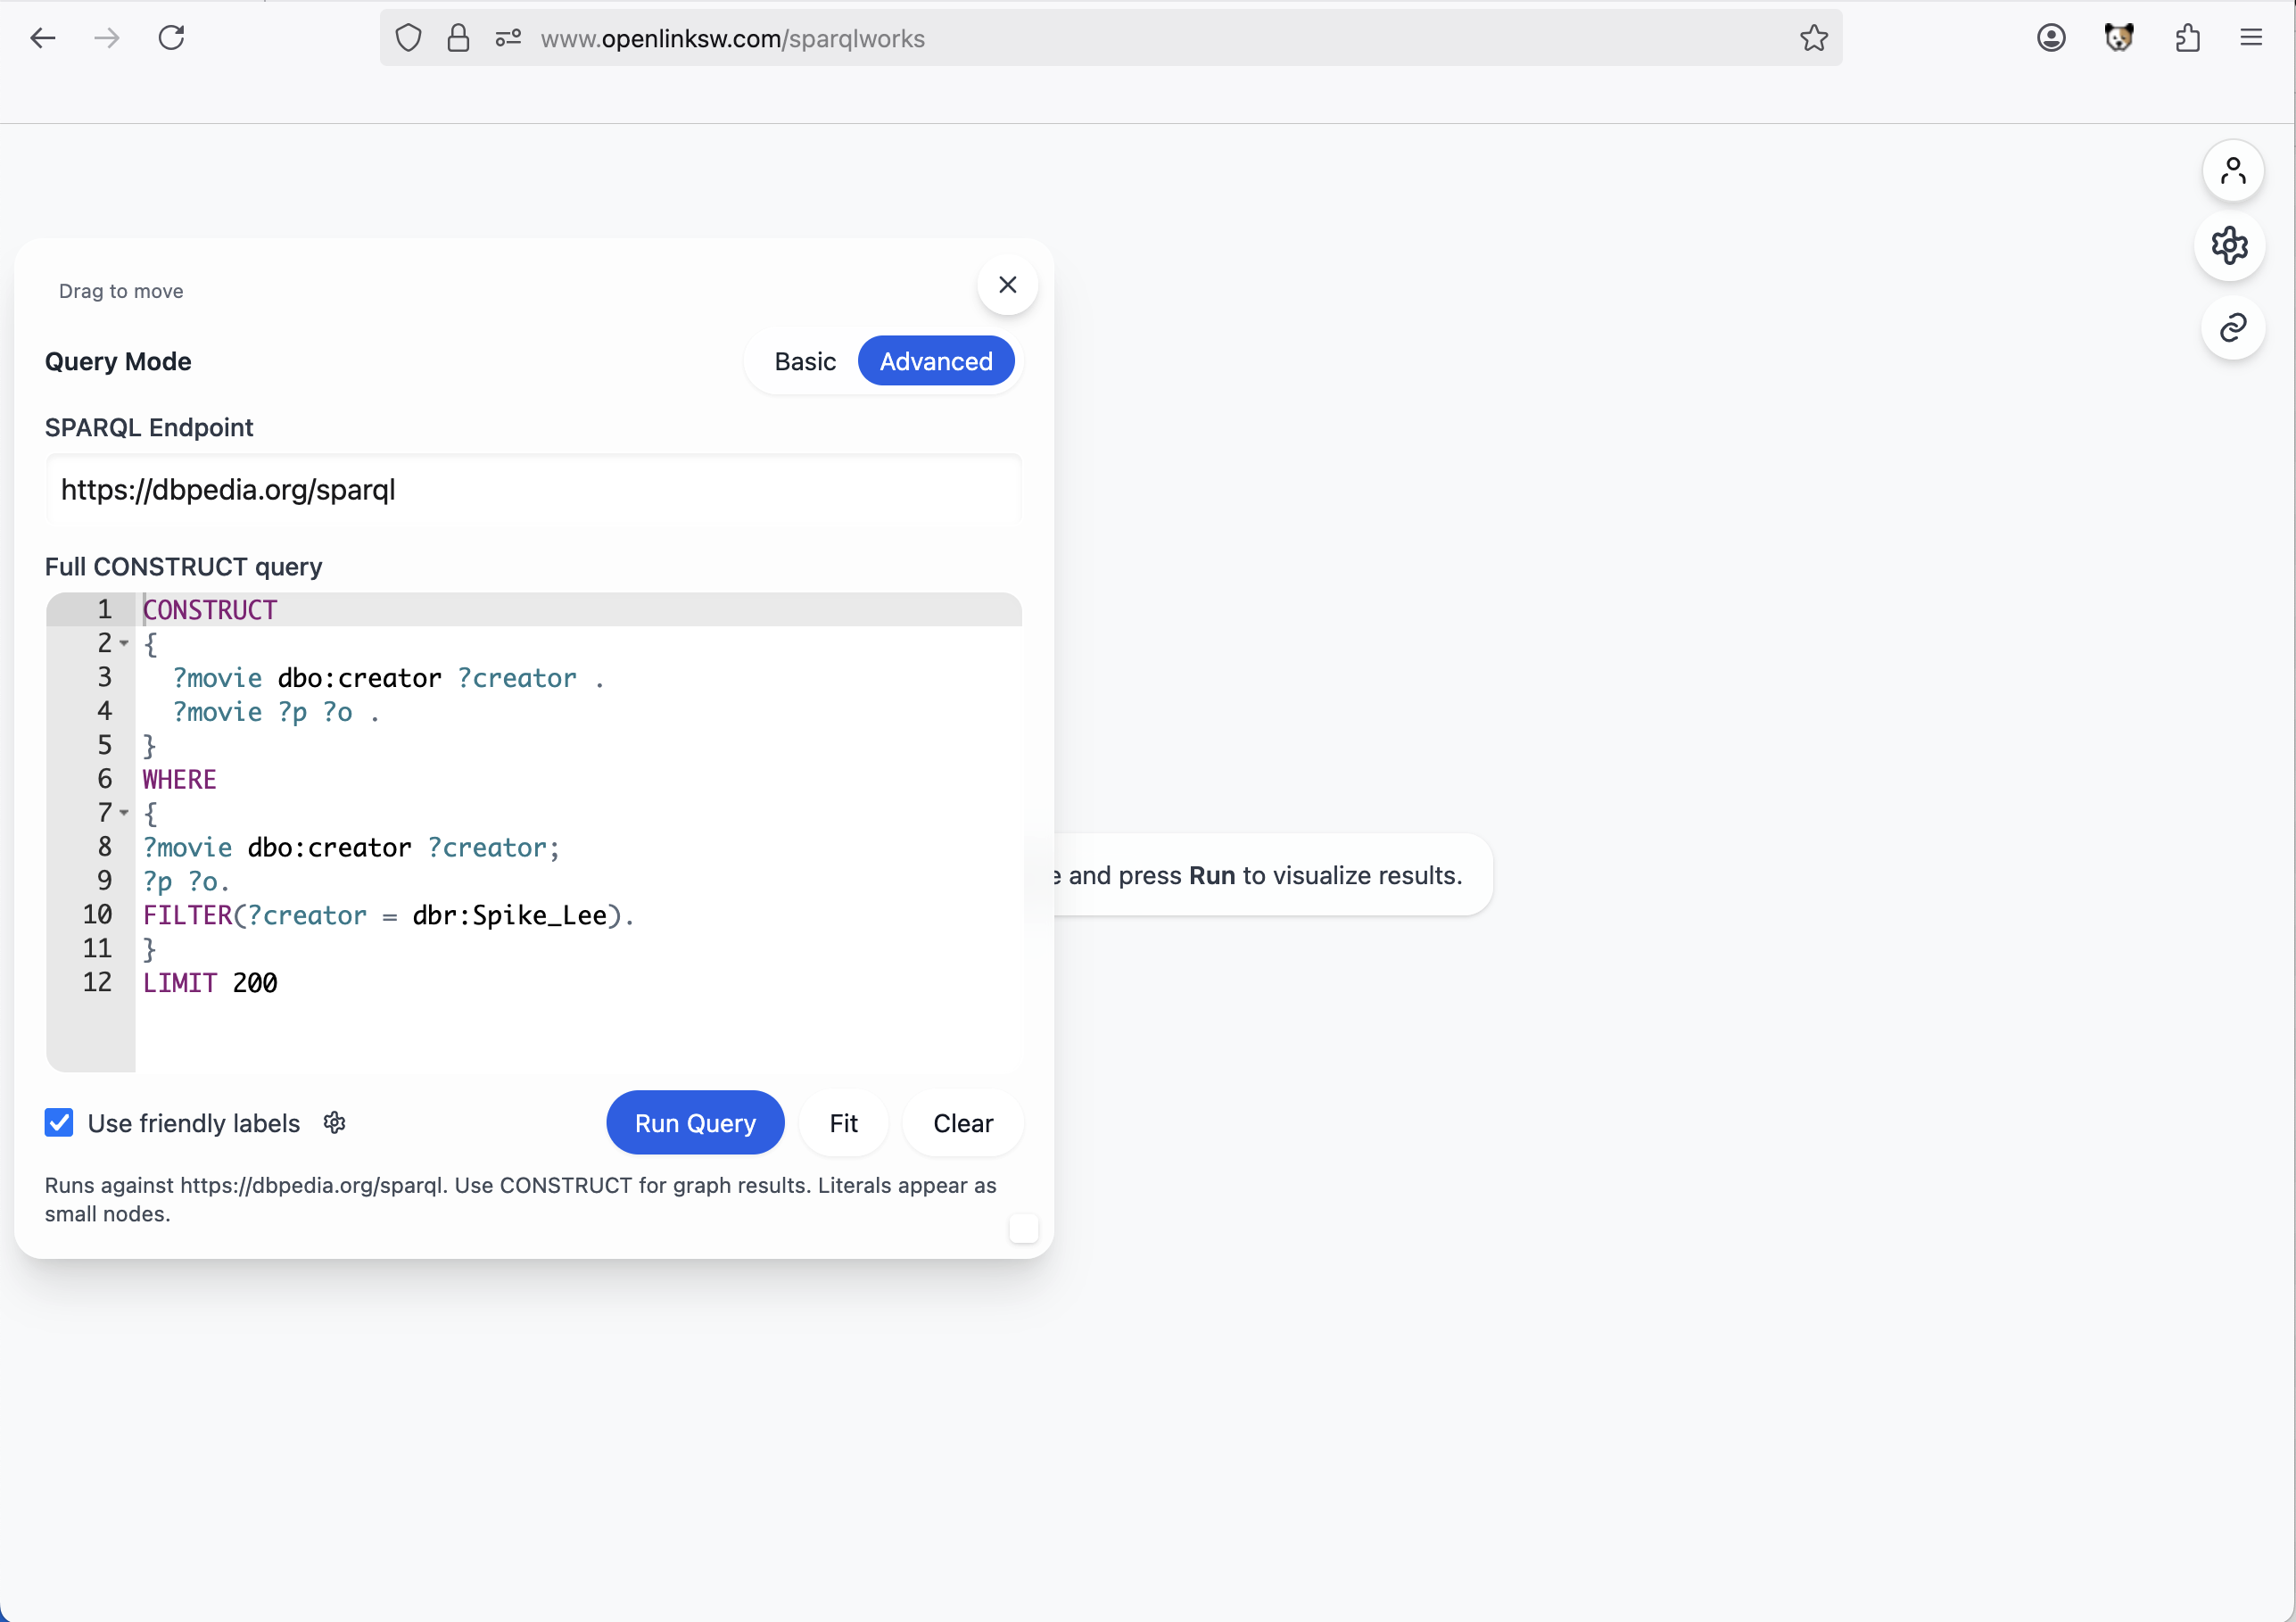Click the Fit button
Screen dimensions: 2296x1622
point(843,1123)
